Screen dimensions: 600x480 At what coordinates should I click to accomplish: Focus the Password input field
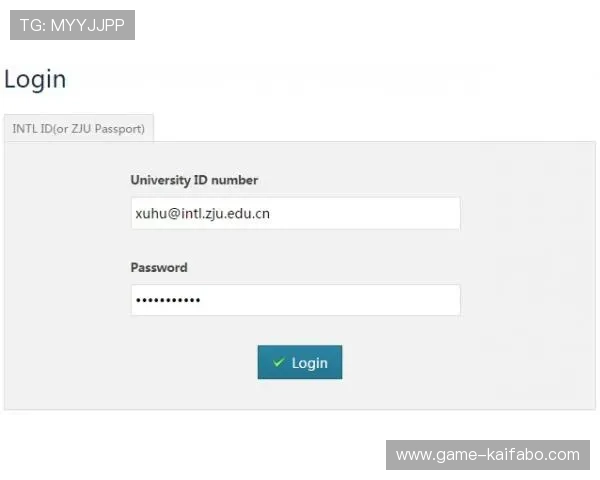click(x=295, y=300)
